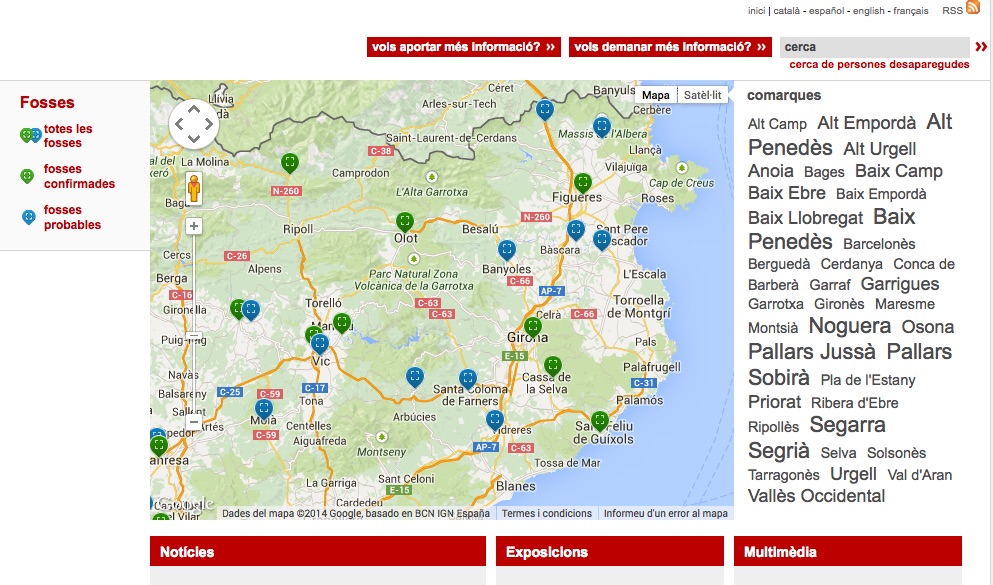Image resolution: width=993 pixels, height=585 pixels.
Task: Click the blue marker near Moià
Action: [x=264, y=410]
